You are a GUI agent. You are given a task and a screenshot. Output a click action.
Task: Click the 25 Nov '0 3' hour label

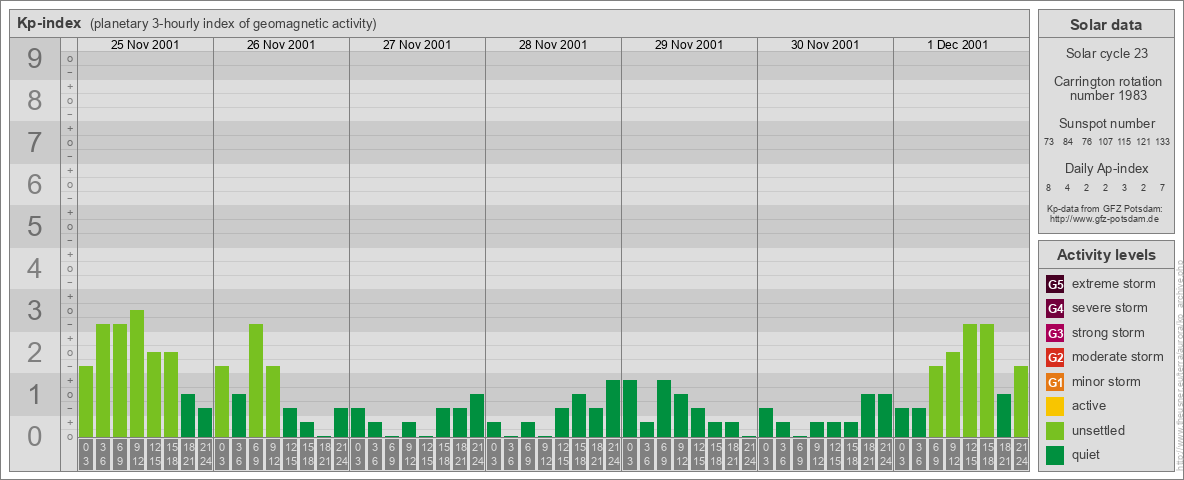pyautogui.click(x=86, y=455)
